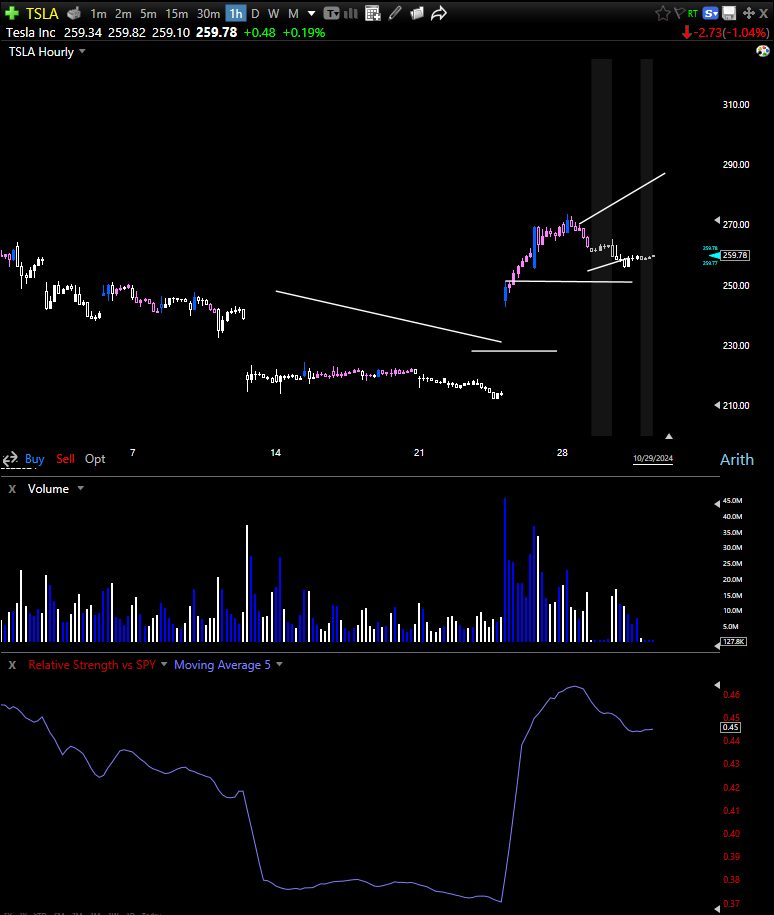Screen dimensions: 774x915
Task: Expand the TSLA Hourly dropdown
Action: coord(82,51)
